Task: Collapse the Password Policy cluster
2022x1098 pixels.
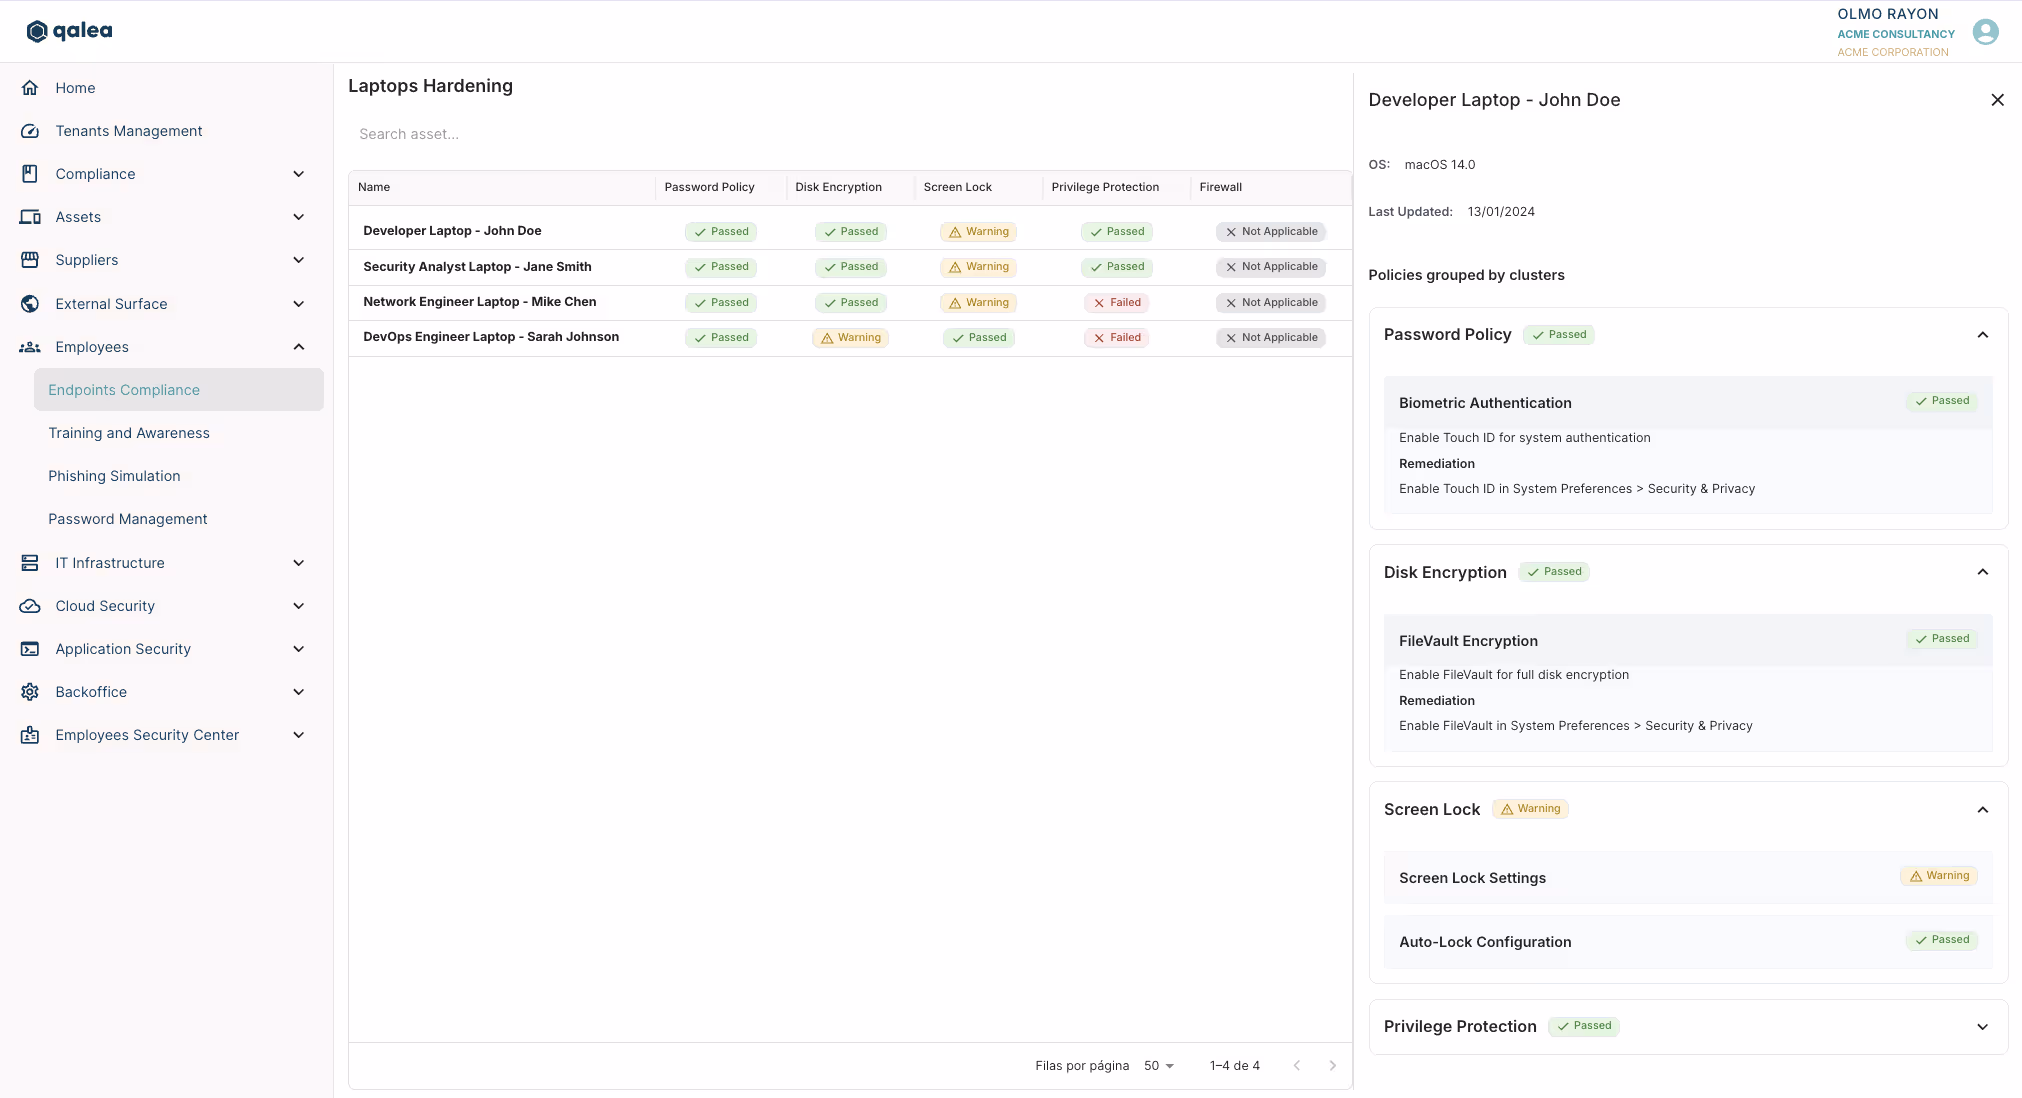Action: click(x=1982, y=335)
